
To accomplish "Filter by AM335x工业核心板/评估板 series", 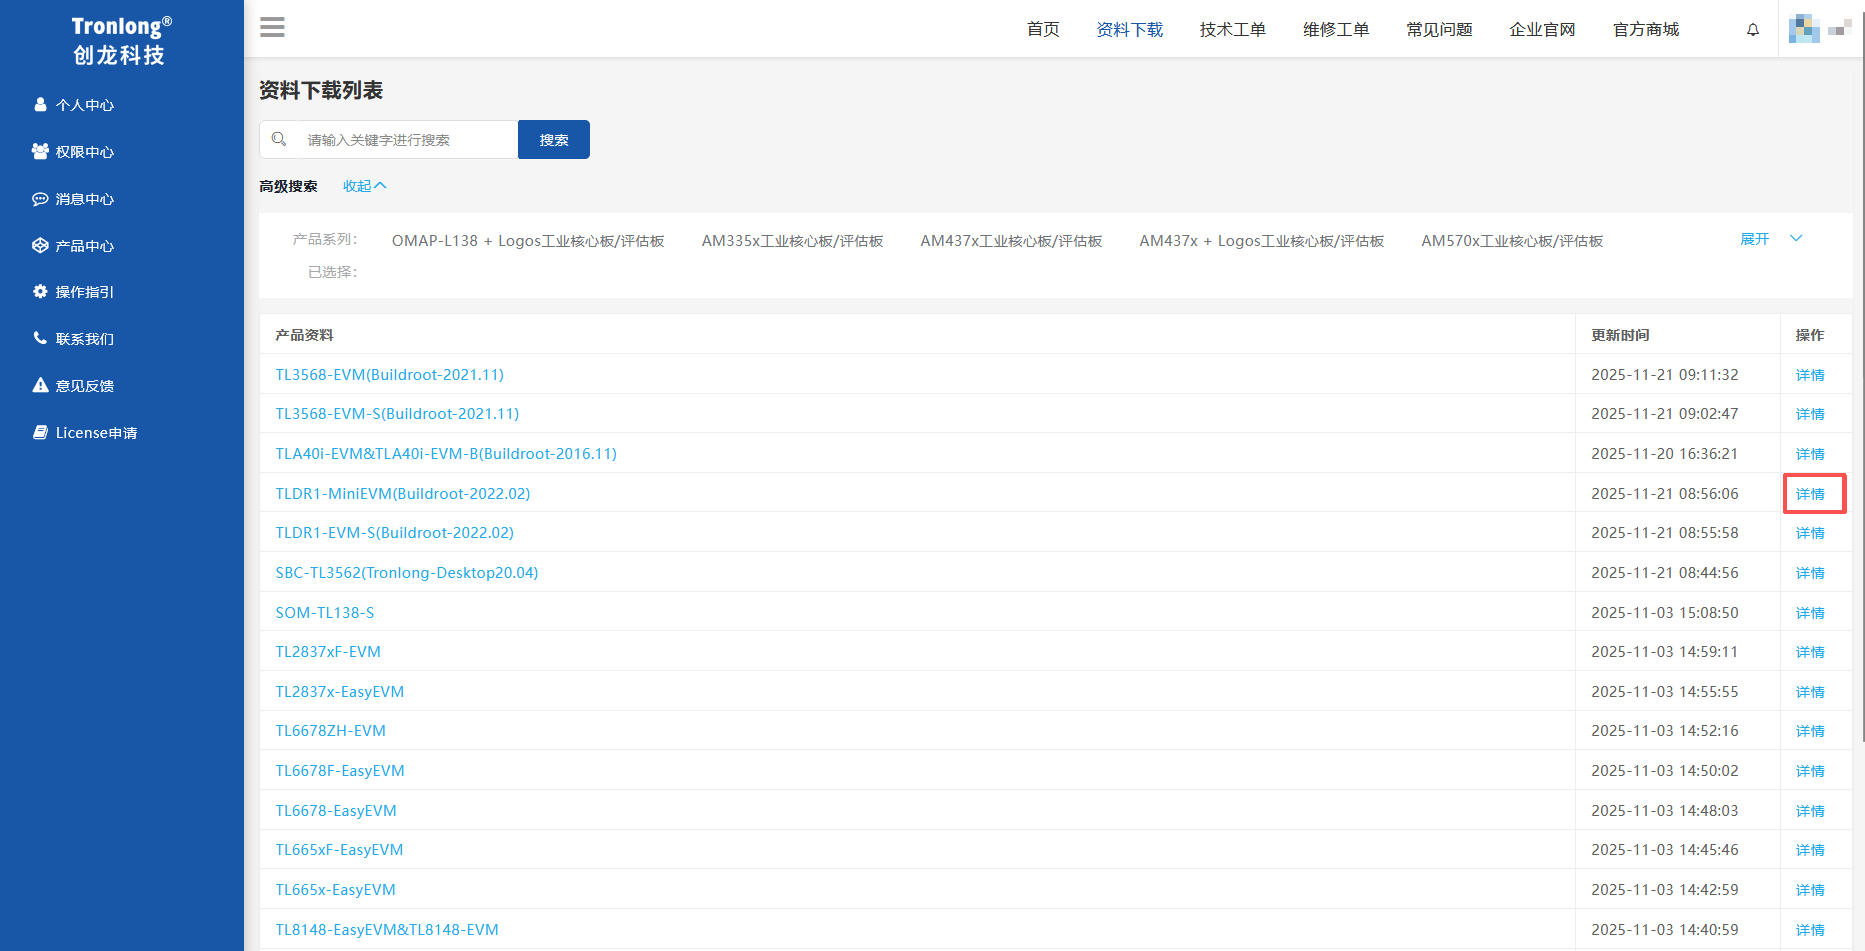I will click(x=792, y=241).
